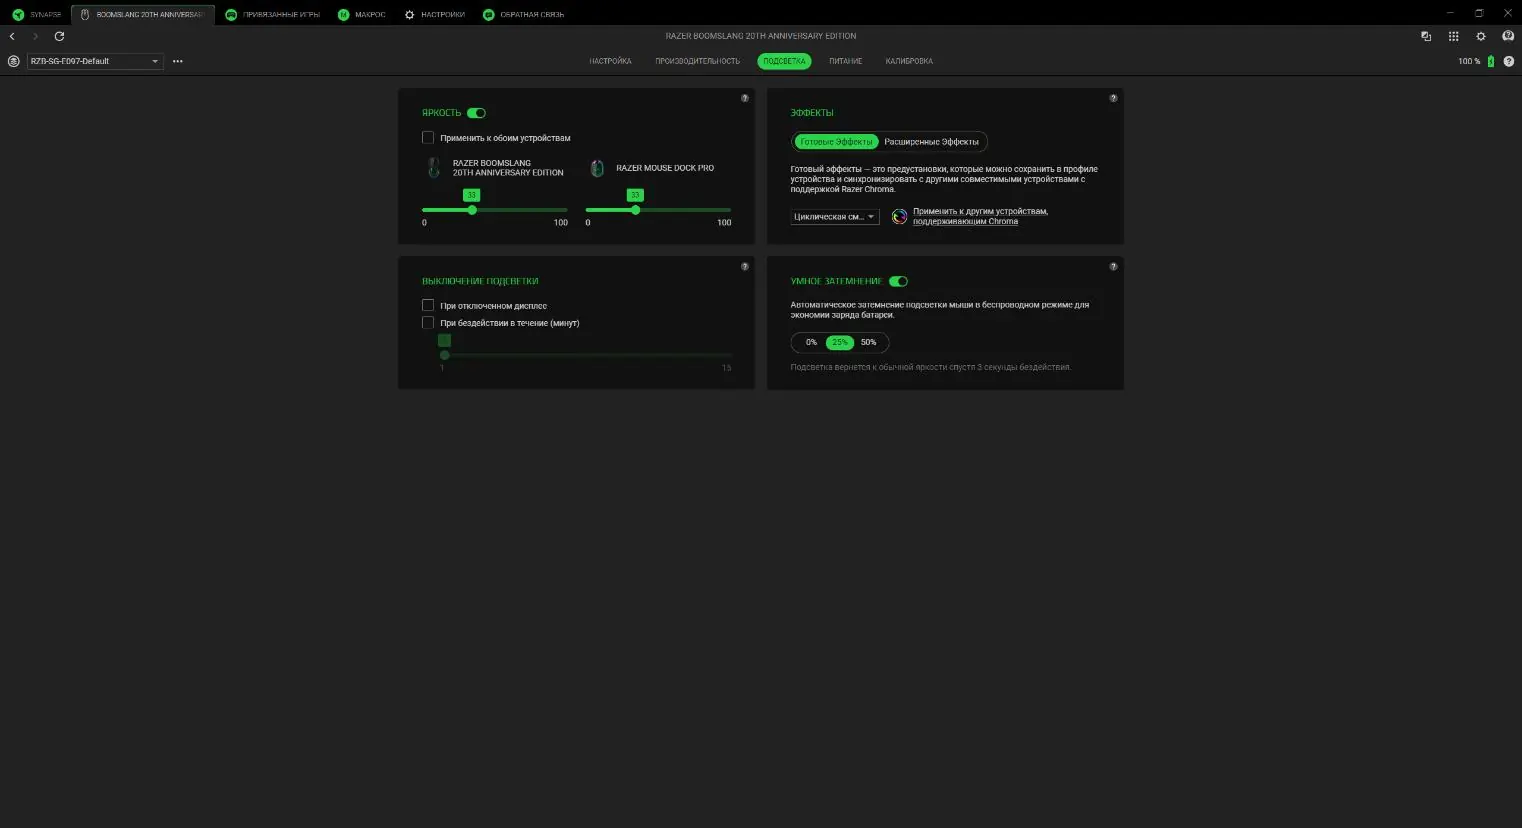Click link Применить к другим устройствам Chroma
1522x828 pixels.
coord(980,216)
